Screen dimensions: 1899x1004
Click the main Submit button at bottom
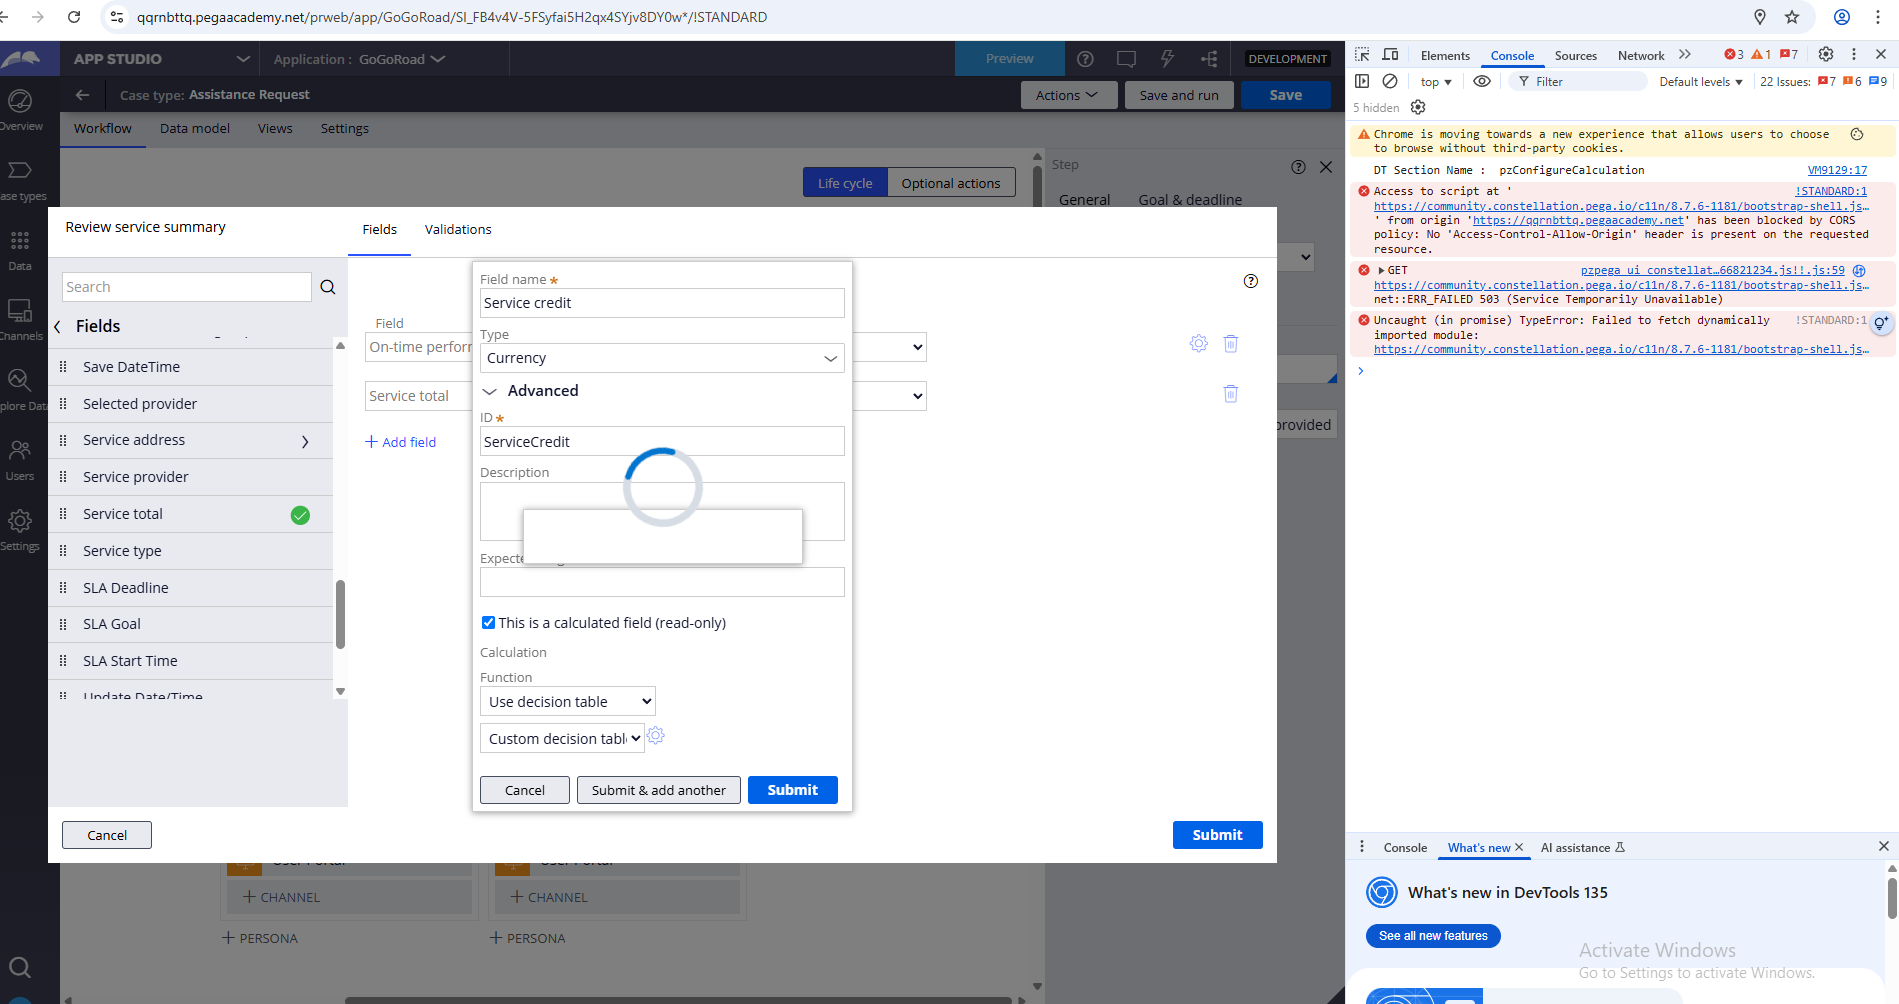1217,835
